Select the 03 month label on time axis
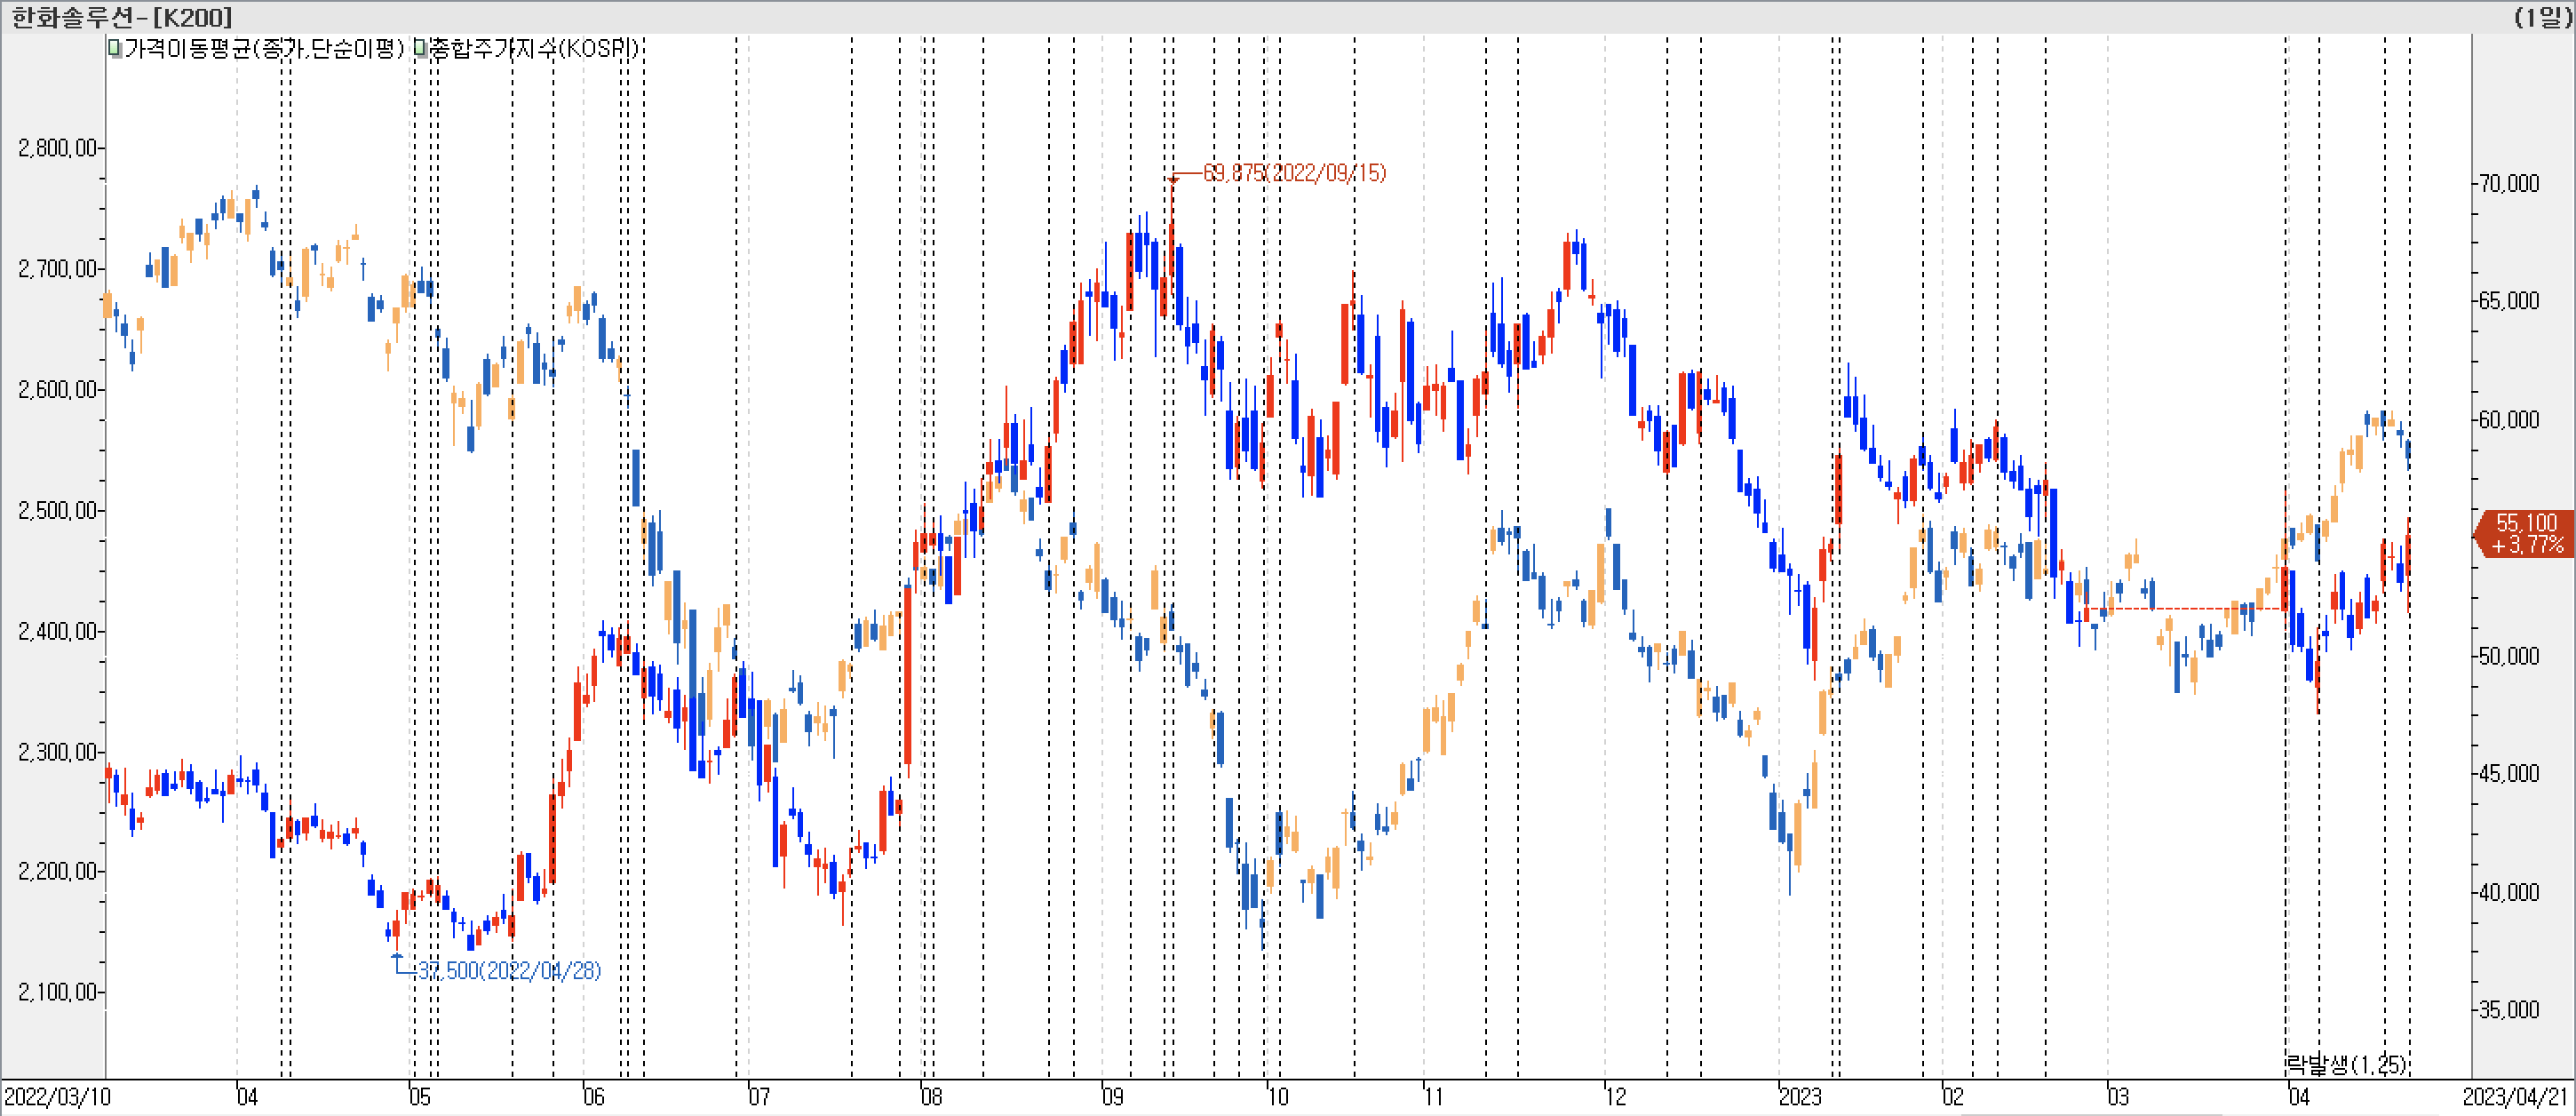The height and width of the screenshot is (1116, 2576). [2118, 1097]
